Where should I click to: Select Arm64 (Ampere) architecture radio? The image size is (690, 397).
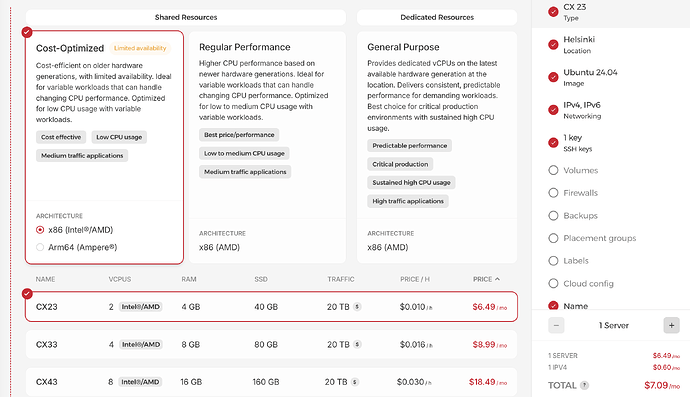40,247
